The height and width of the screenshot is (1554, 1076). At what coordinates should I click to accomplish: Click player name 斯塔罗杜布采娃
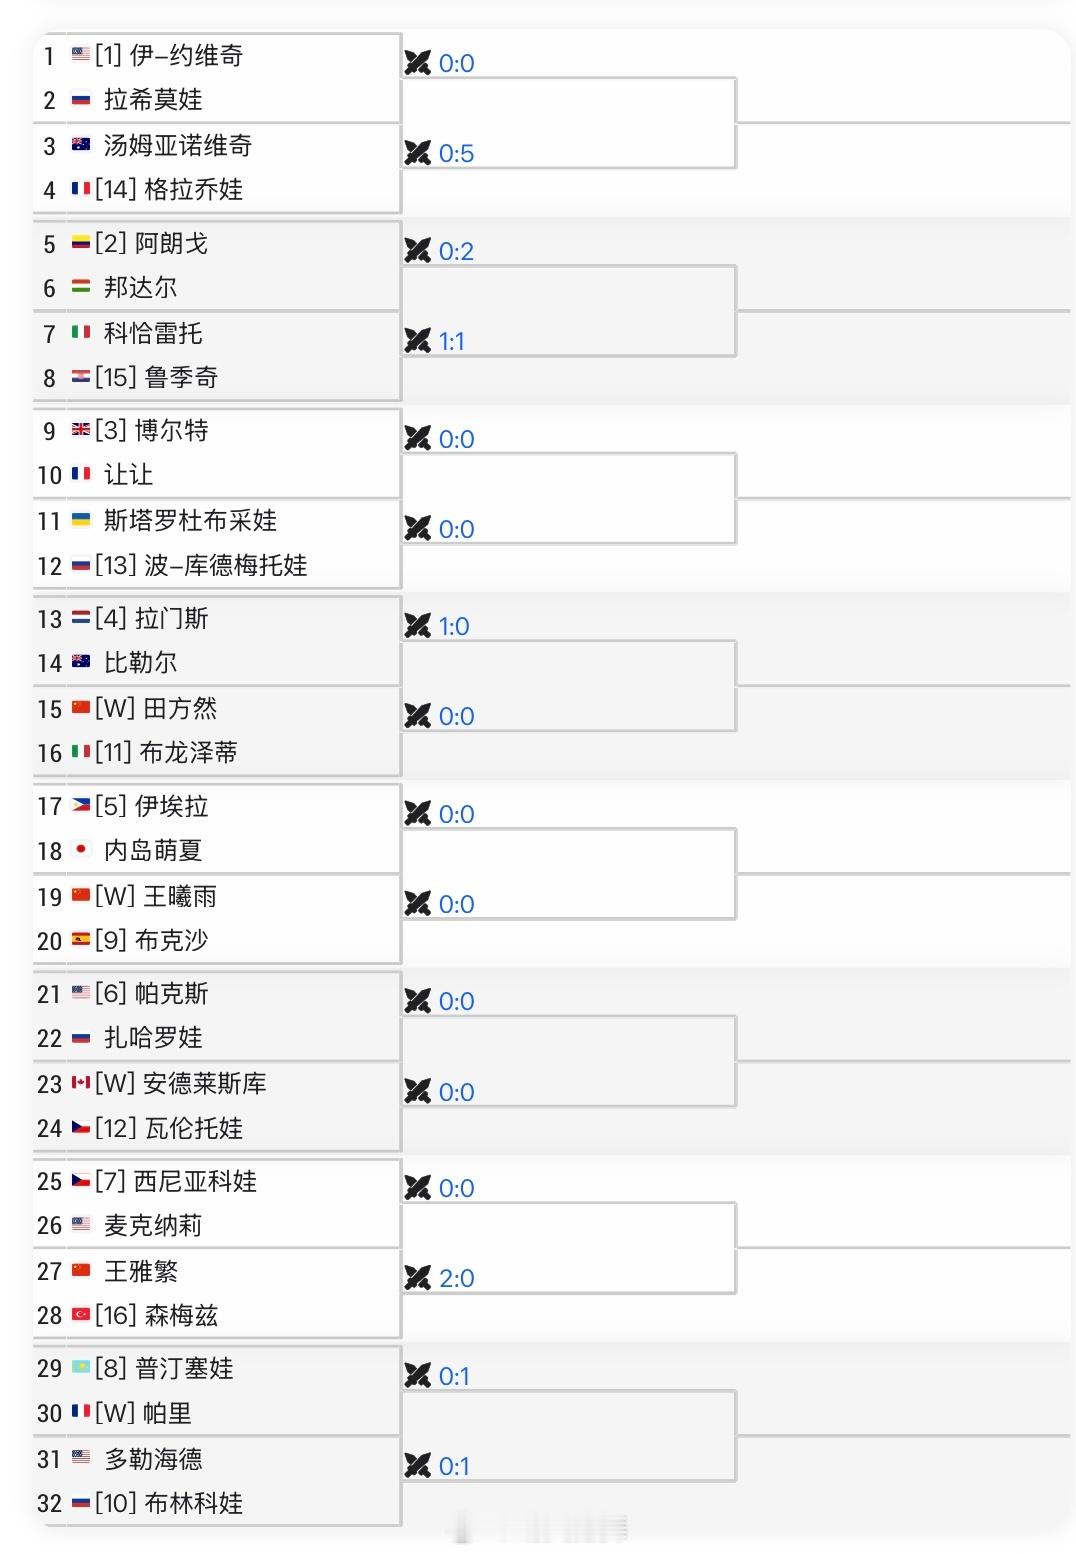190,520
